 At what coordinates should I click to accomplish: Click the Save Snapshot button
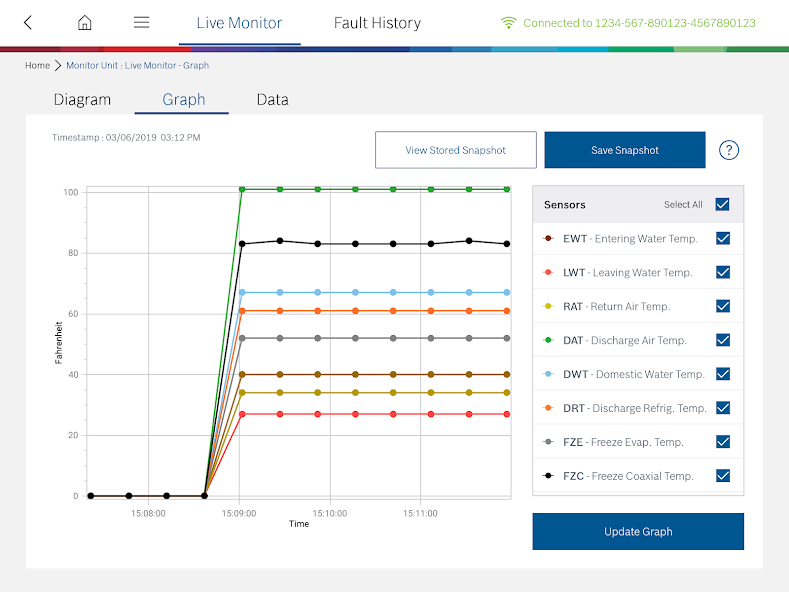625,150
